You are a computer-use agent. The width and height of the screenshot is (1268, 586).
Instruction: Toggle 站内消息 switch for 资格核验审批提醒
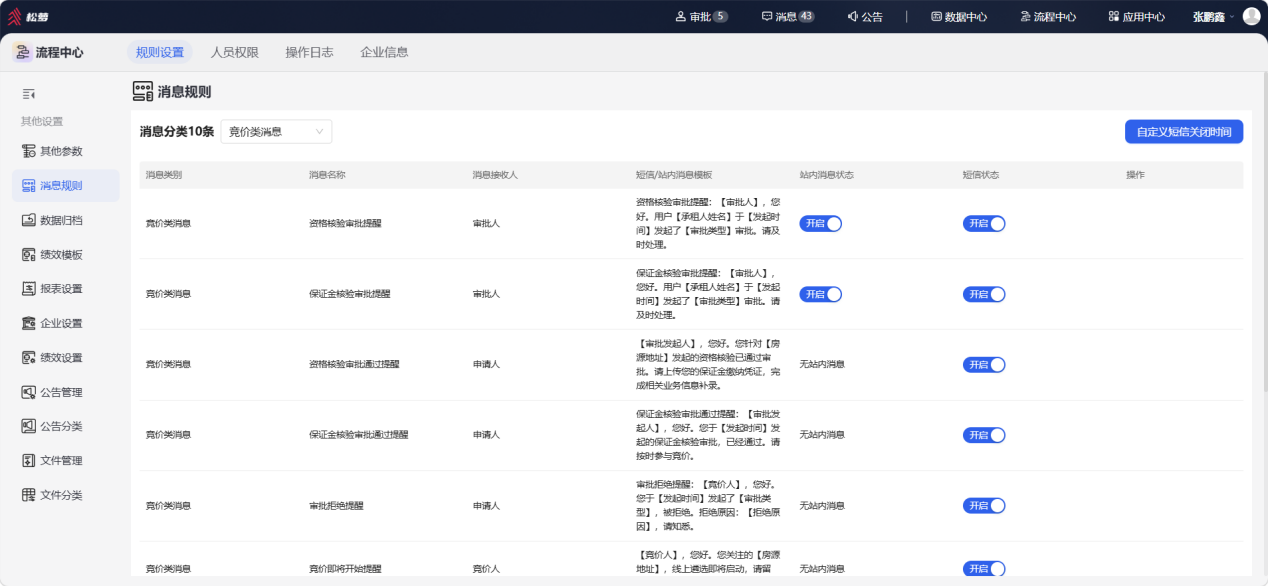click(820, 224)
